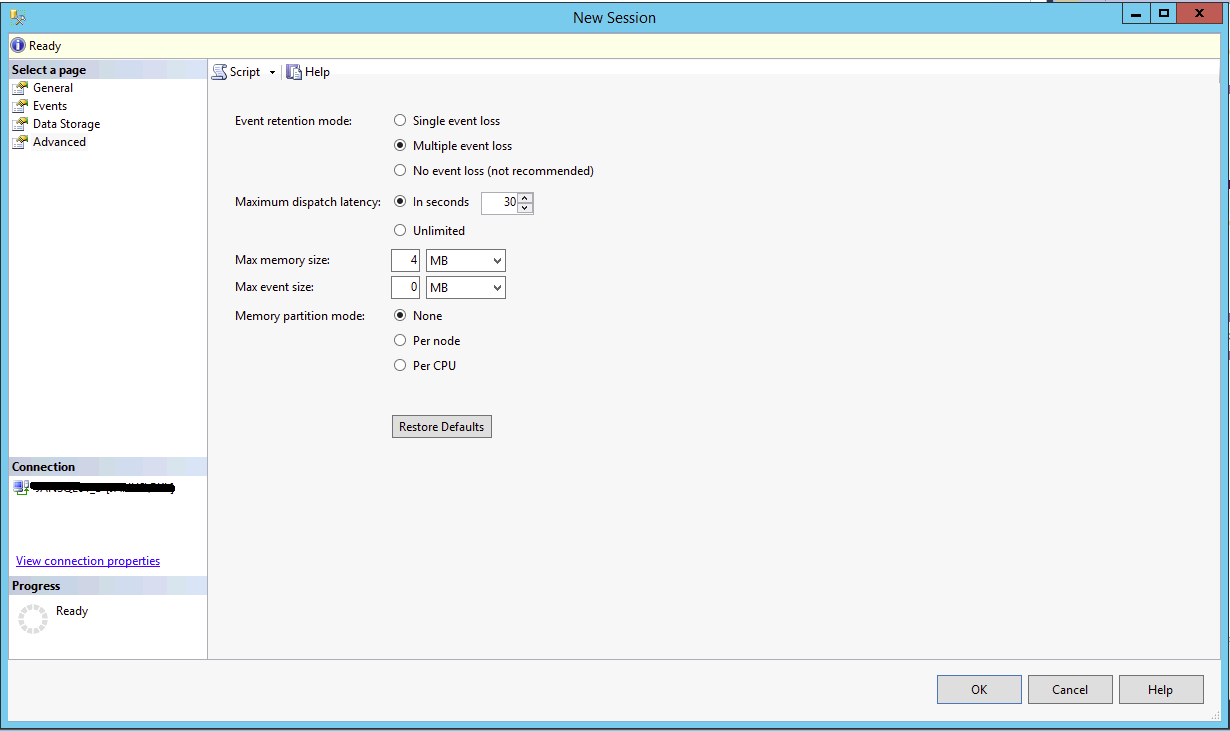Click the Data Storage page icon

pyautogui.click(x=20, y=124)
